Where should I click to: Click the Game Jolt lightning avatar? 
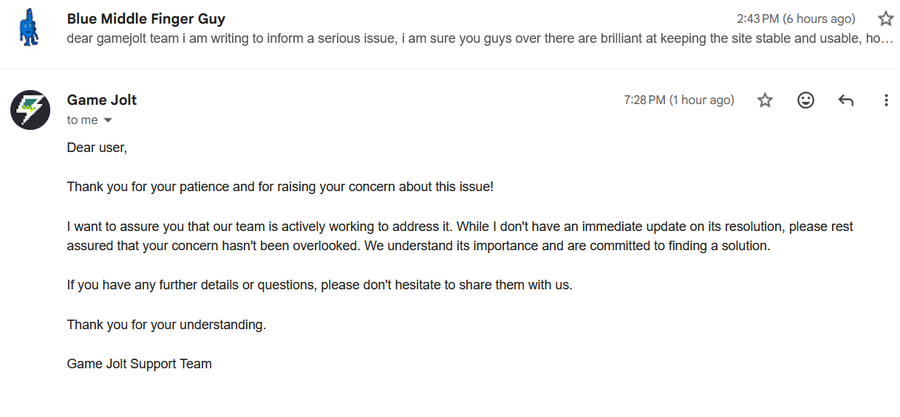(30, 109)
